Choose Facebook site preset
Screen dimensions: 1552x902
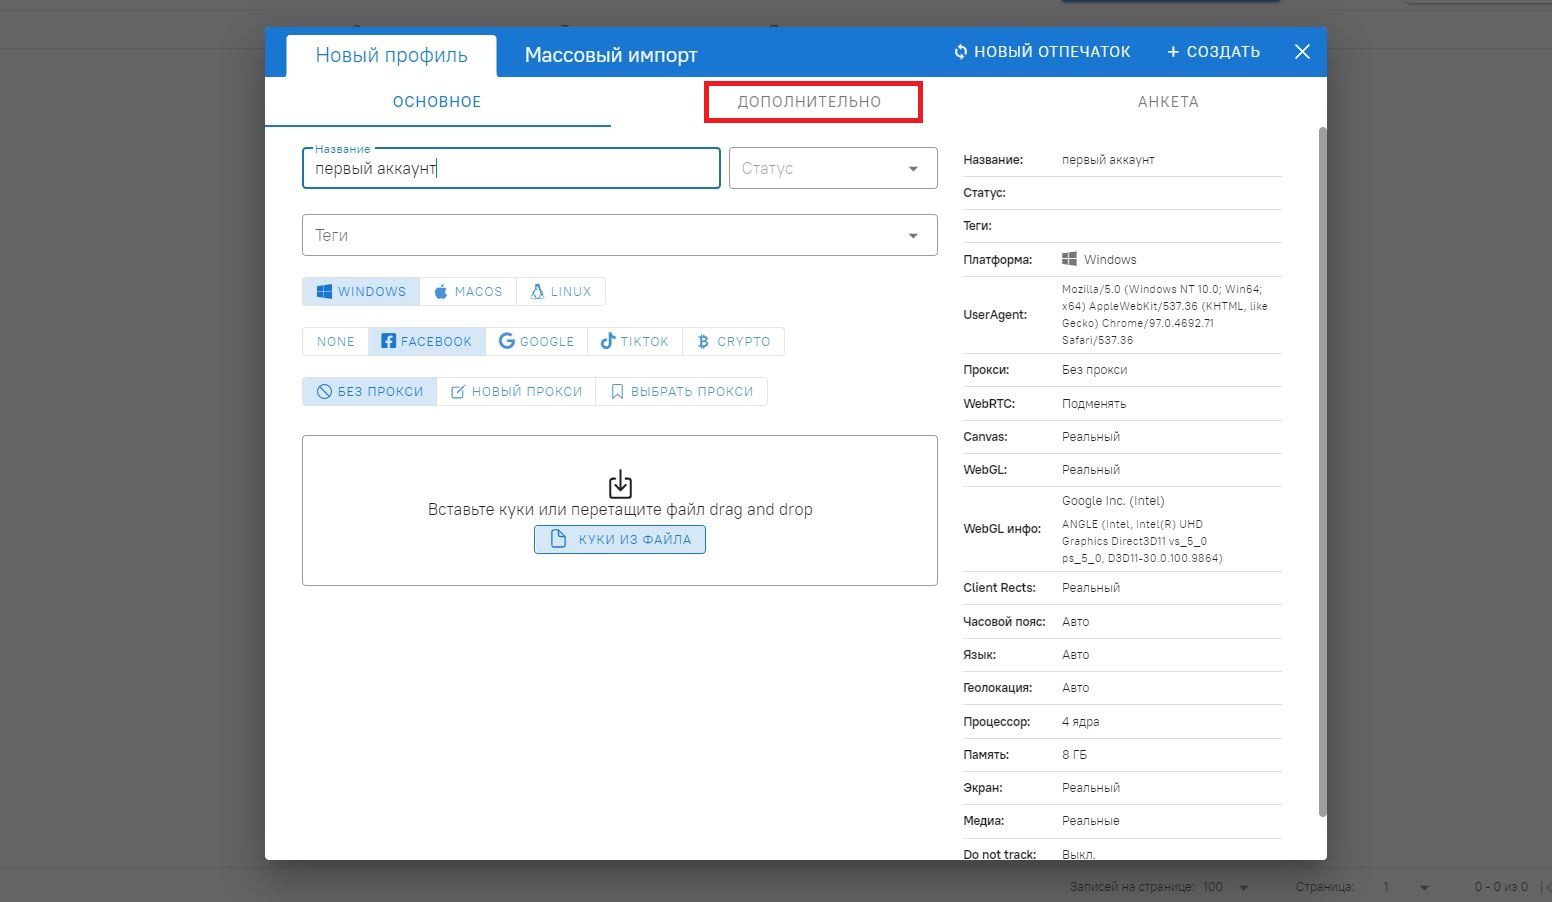(x=427, y=342)
